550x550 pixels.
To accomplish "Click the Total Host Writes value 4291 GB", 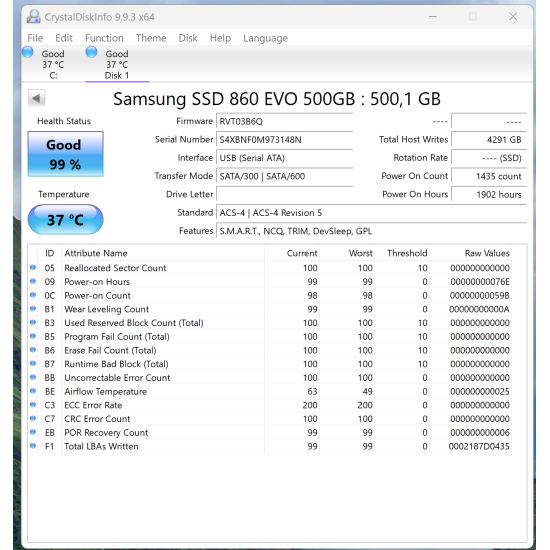I will [x=489, y=140].
